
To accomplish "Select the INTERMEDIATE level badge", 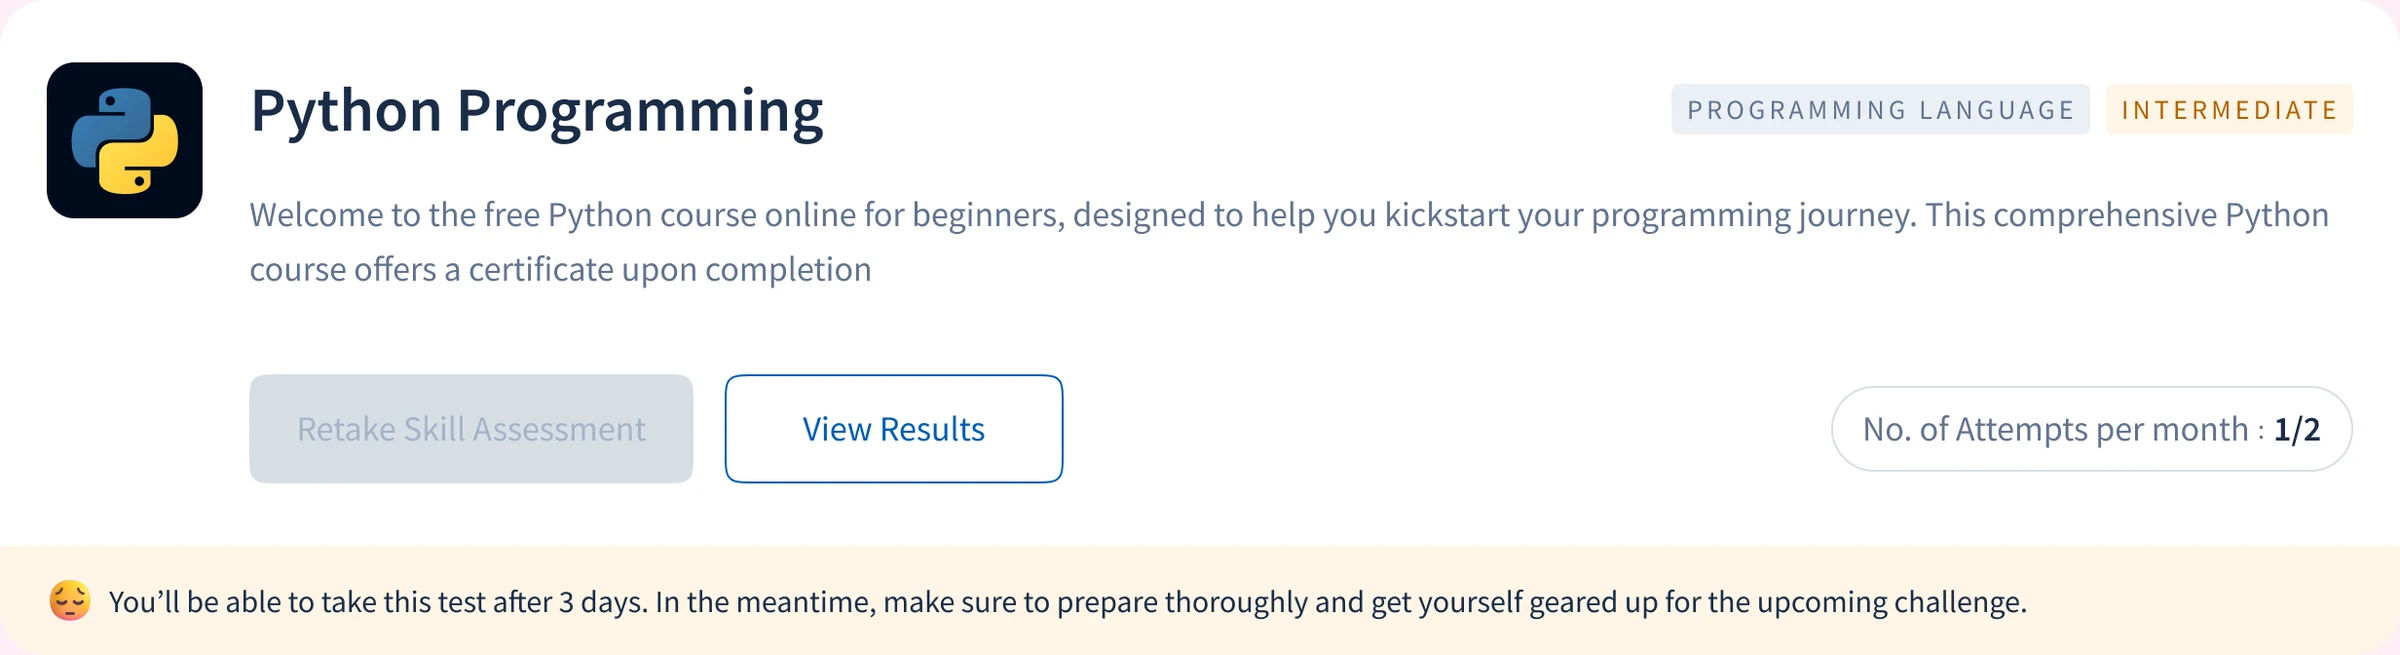I will pyautogui.click(x=2229, y=109).
